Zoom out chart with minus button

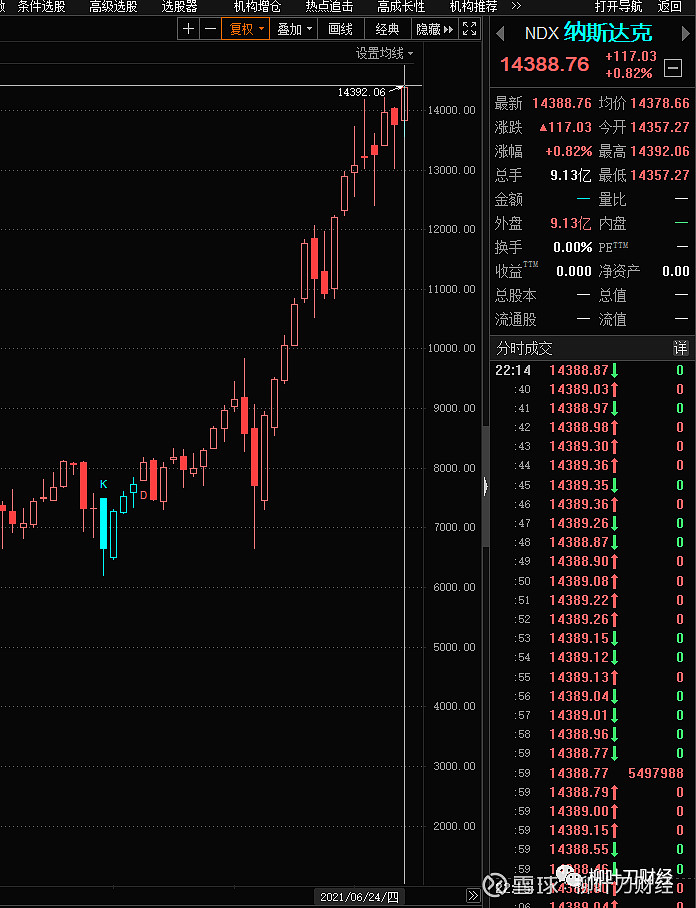210,28
